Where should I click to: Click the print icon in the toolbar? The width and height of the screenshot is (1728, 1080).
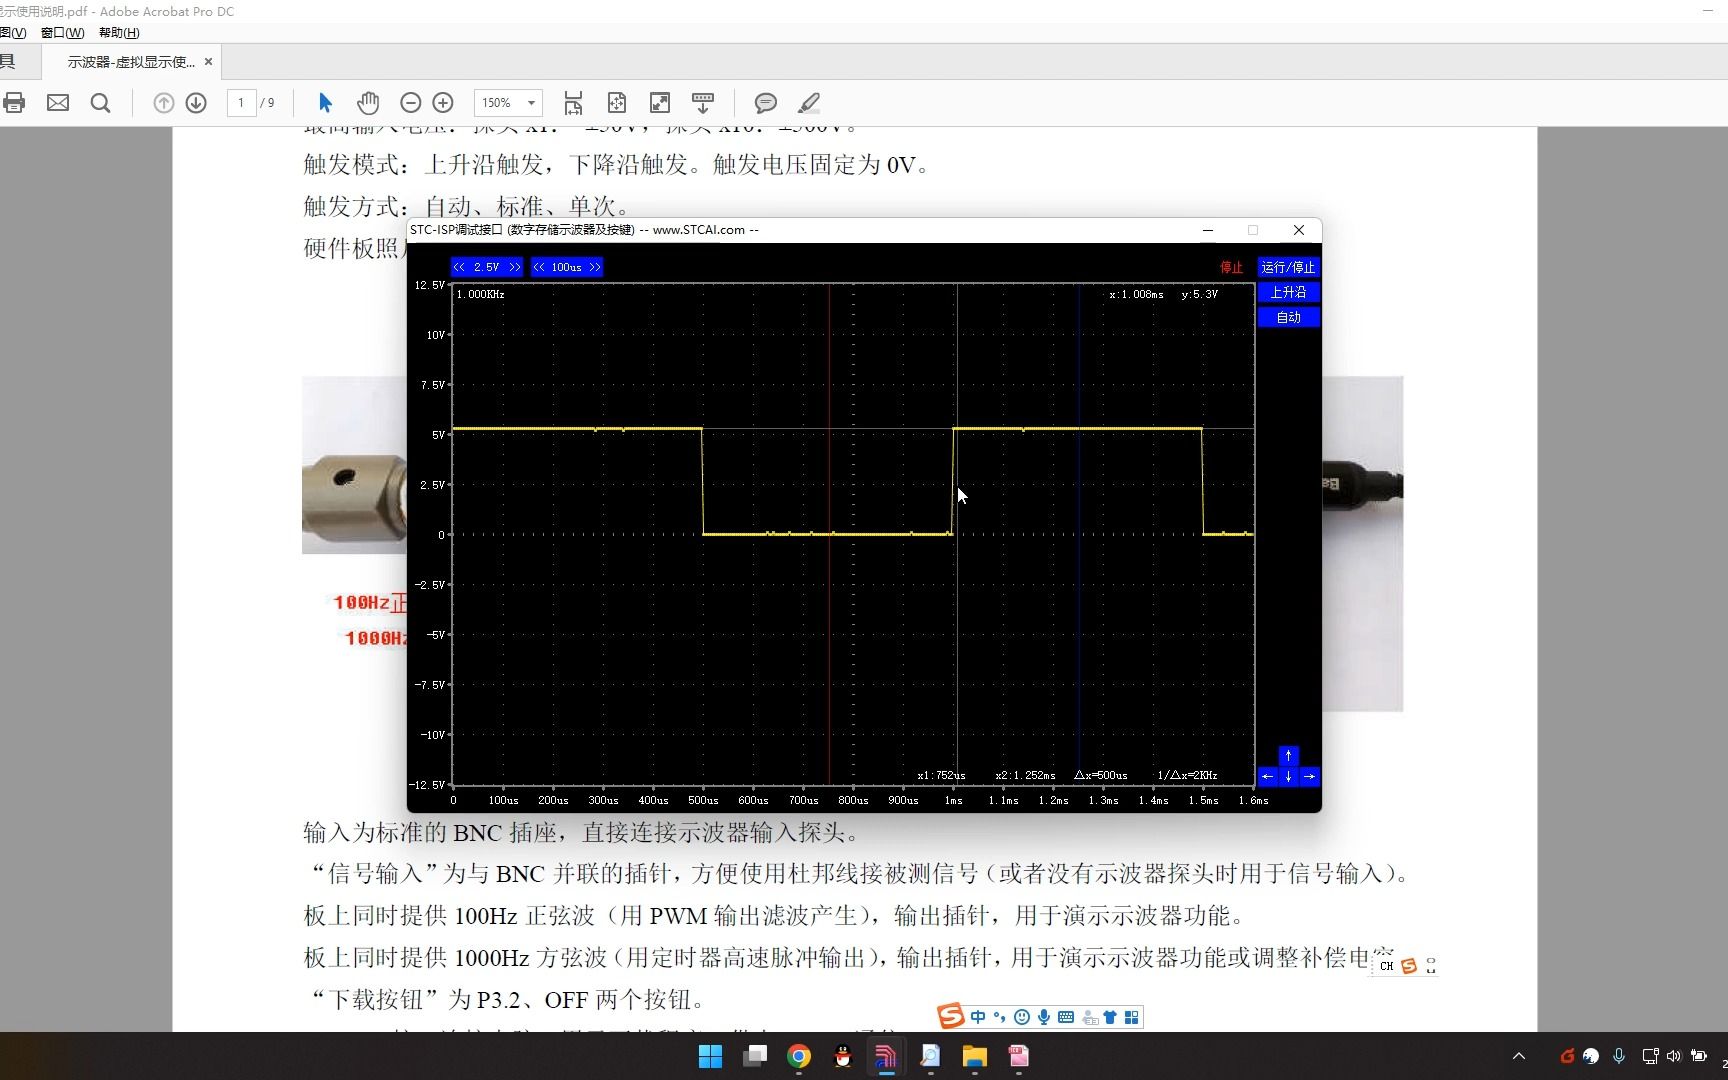[x=14, y=102]
